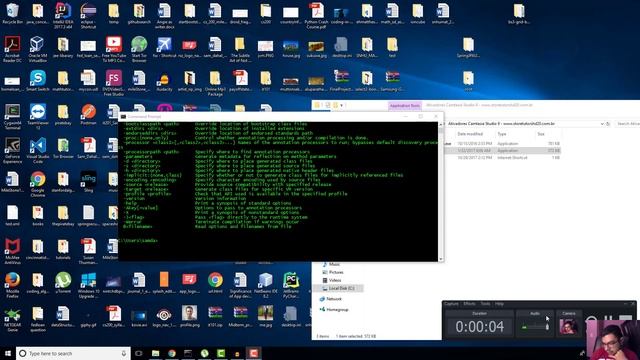Open GeForce Experience desktop icon
This screenshot has height=360, width=640.
tap(12, 150)
